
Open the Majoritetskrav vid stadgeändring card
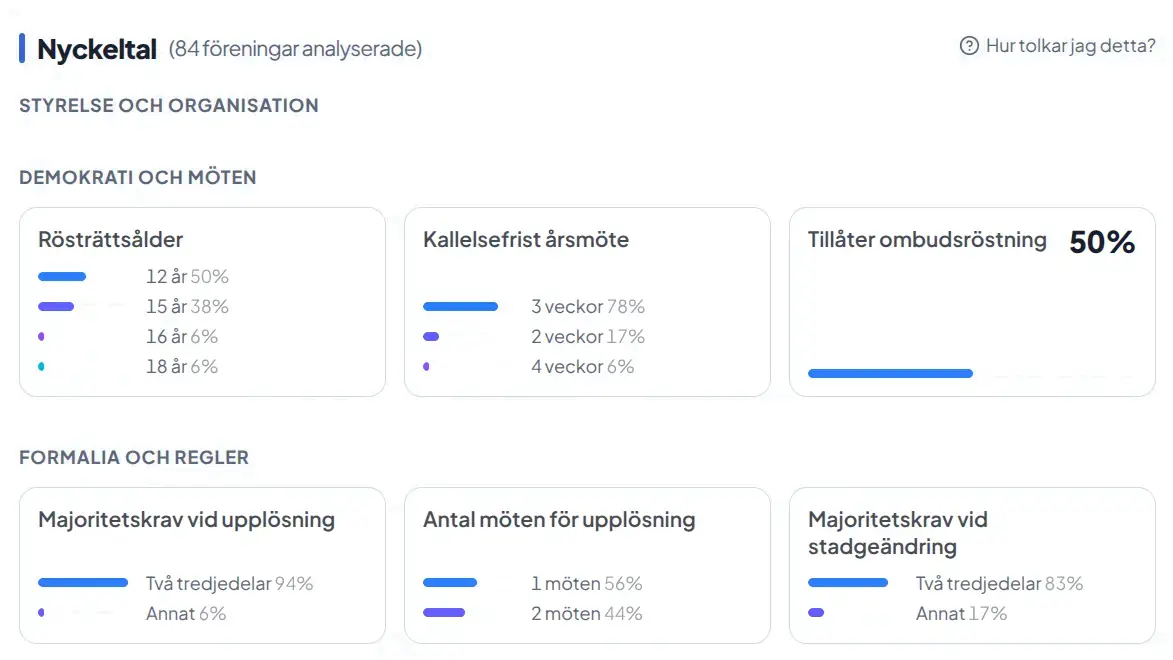click(x=972, y=565)
